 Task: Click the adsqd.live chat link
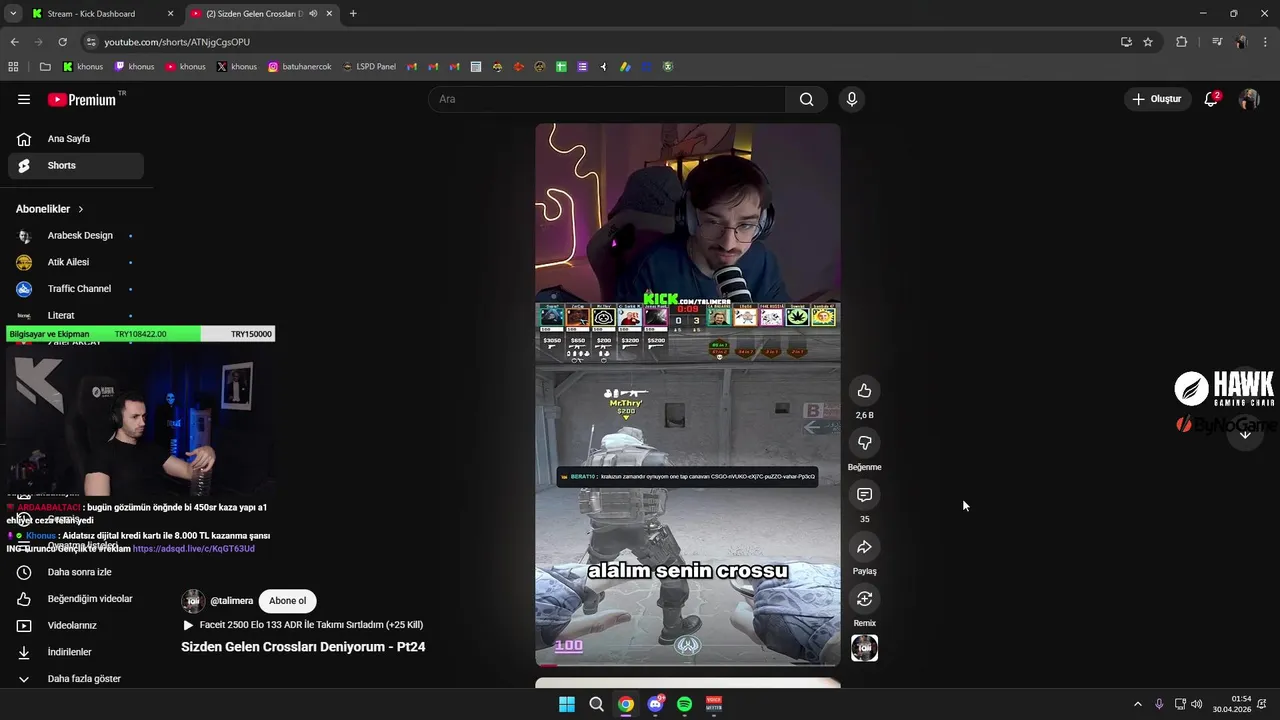click(194, 549)
